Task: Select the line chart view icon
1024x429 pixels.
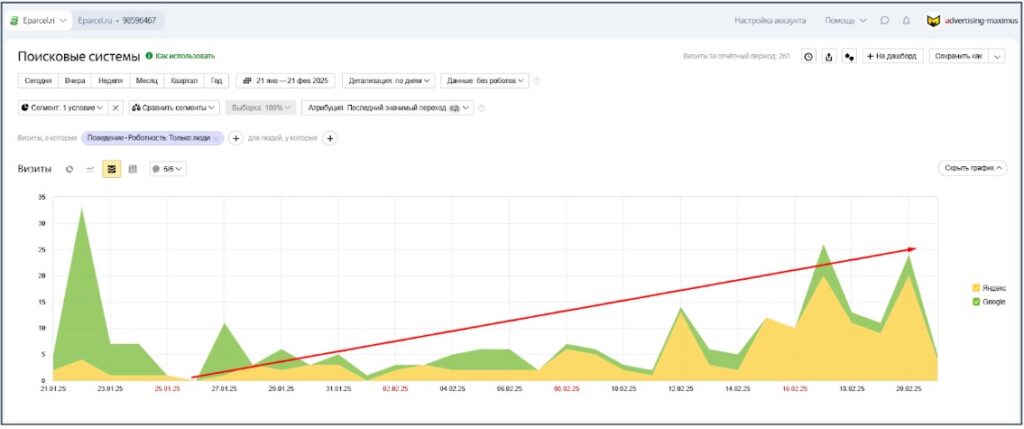Action: tap(90, 169)
